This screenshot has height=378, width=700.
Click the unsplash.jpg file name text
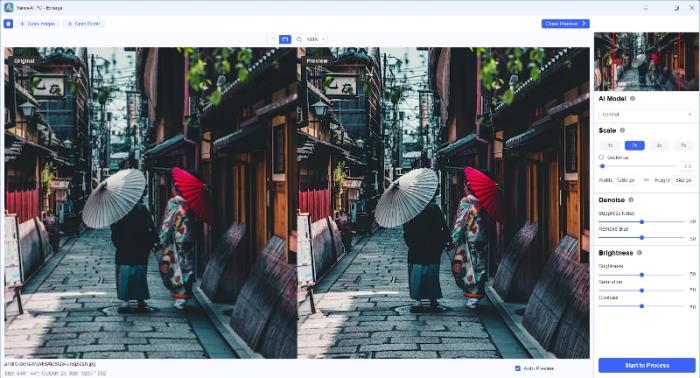pyautogui.click(x=50, y=364)
